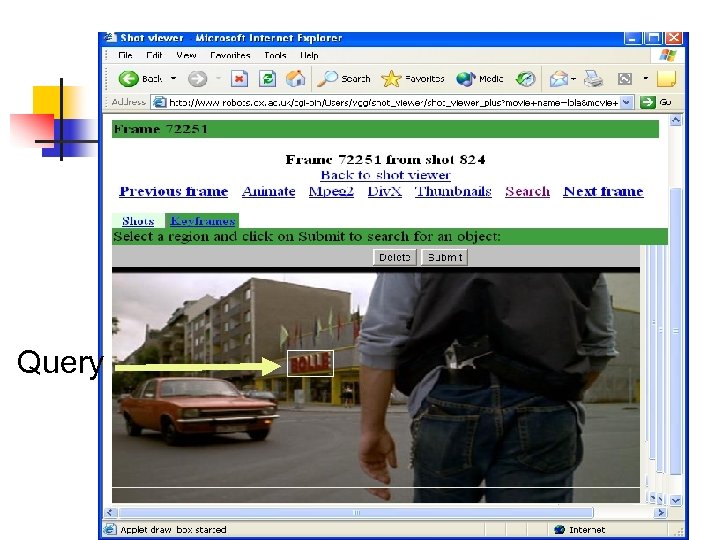The height and width of the screenshot is (540, 720).
Task: Click the History icon in toolbar
Action: click(525, 79)
